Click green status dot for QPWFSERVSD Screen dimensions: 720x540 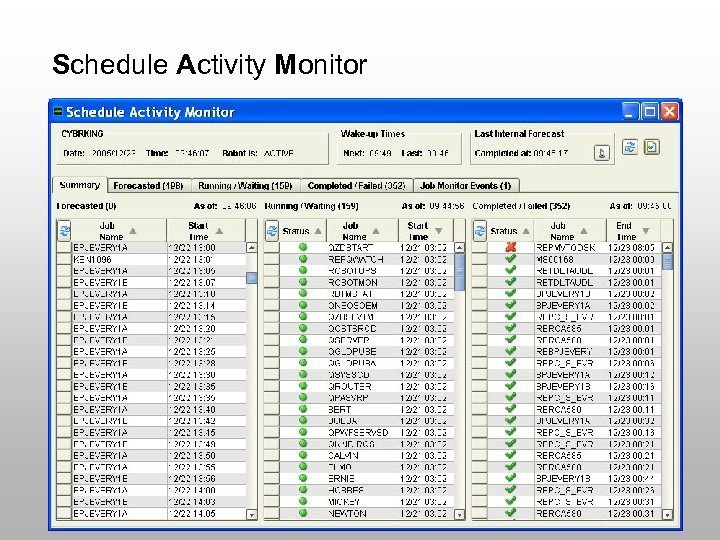tap(303, 432)
